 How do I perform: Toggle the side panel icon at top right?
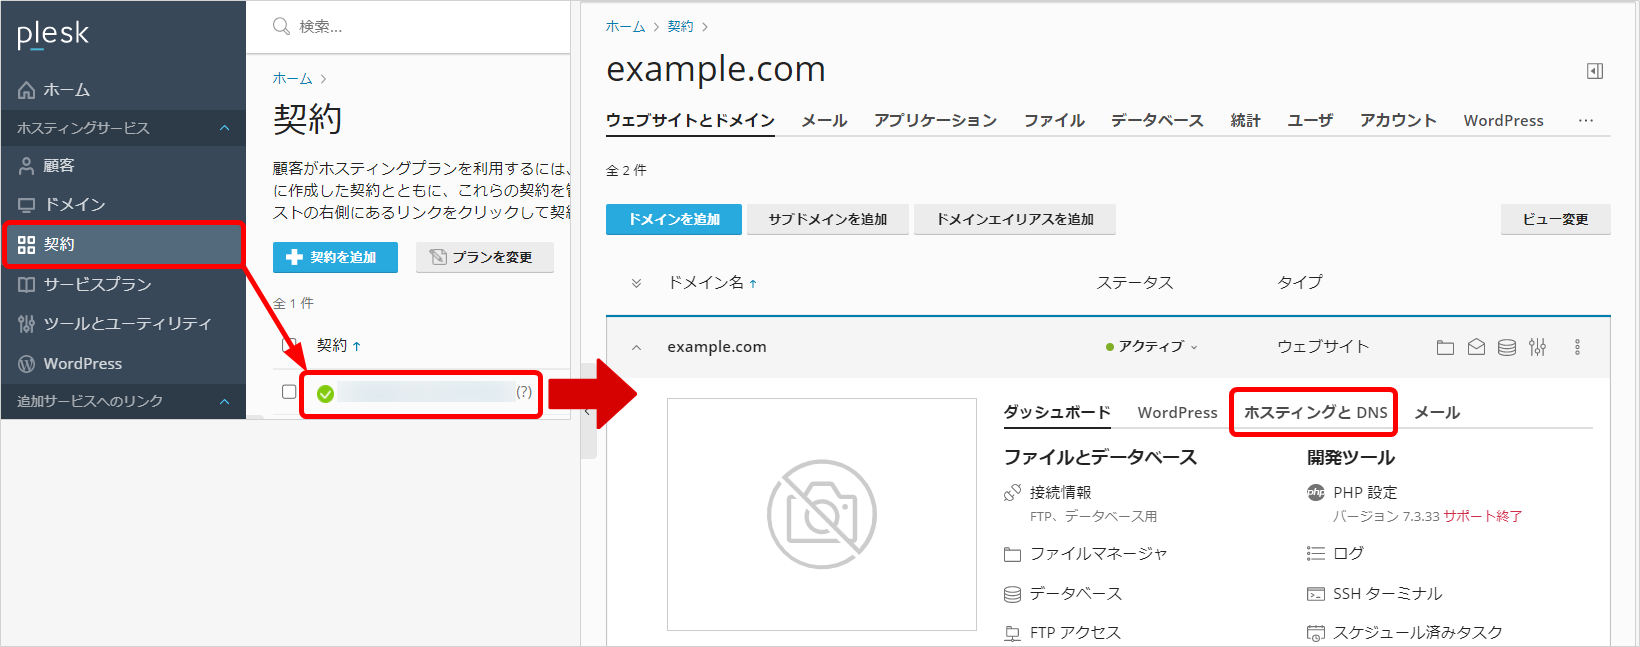1595,71
